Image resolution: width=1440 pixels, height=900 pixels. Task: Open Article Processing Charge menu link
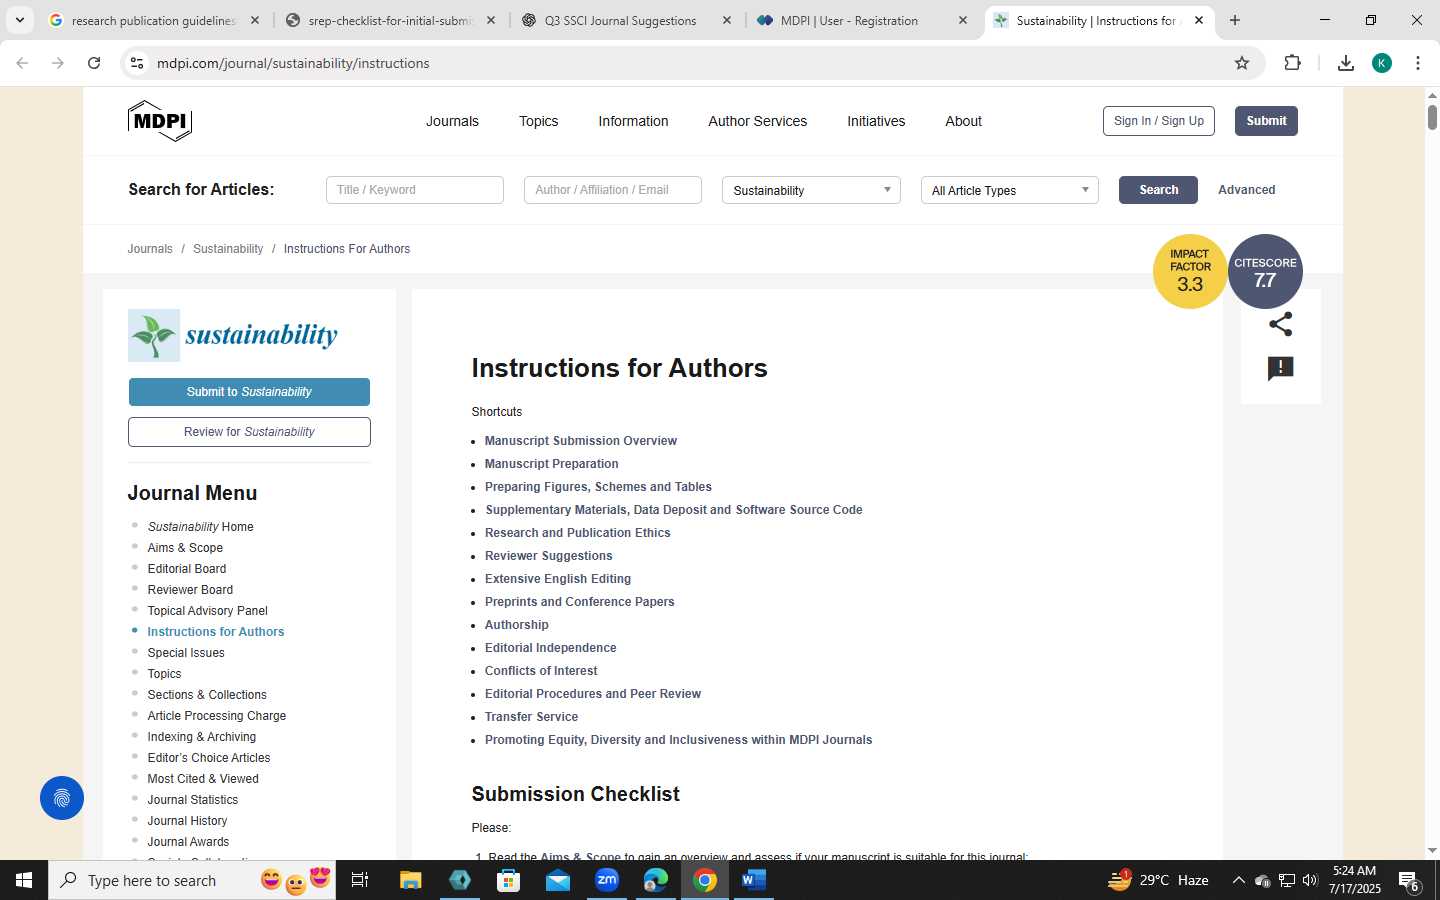pos(217,716)
